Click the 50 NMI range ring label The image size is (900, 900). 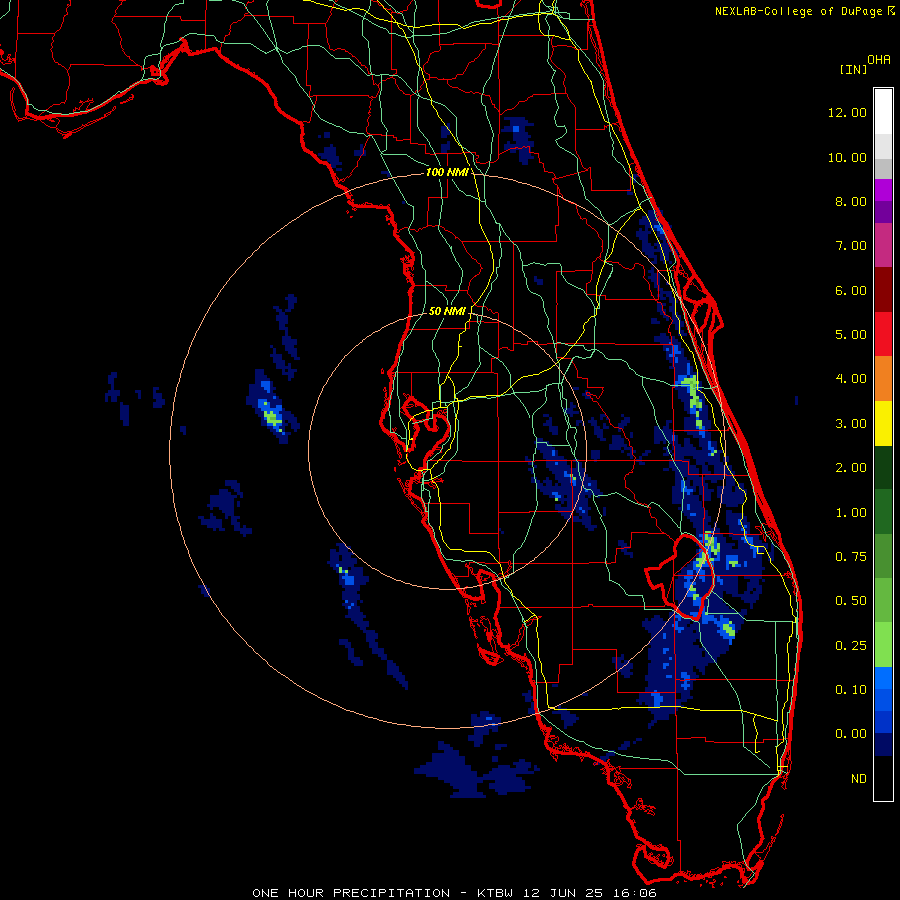tap(447, 311)
